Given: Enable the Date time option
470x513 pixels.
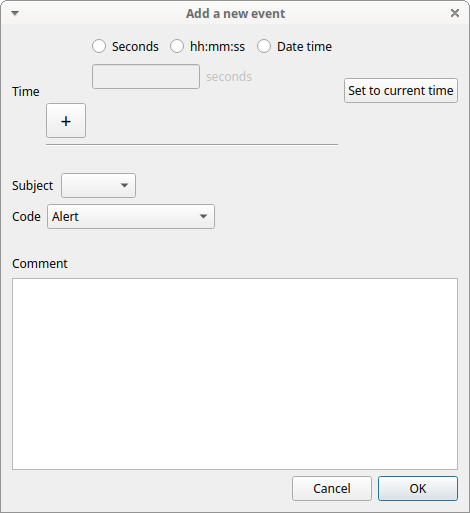Looking at the screenshot, I should pyautogui.click(x=264, y=46).
